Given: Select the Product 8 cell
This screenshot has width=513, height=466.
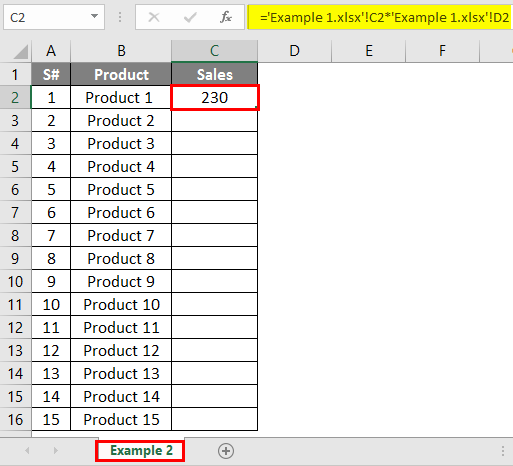Looking at the screenshot, I should (x=121, y=258).
